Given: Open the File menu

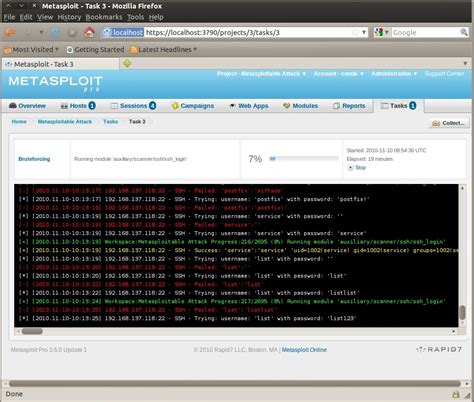Looking at the screenshot, I should point(9,17).
